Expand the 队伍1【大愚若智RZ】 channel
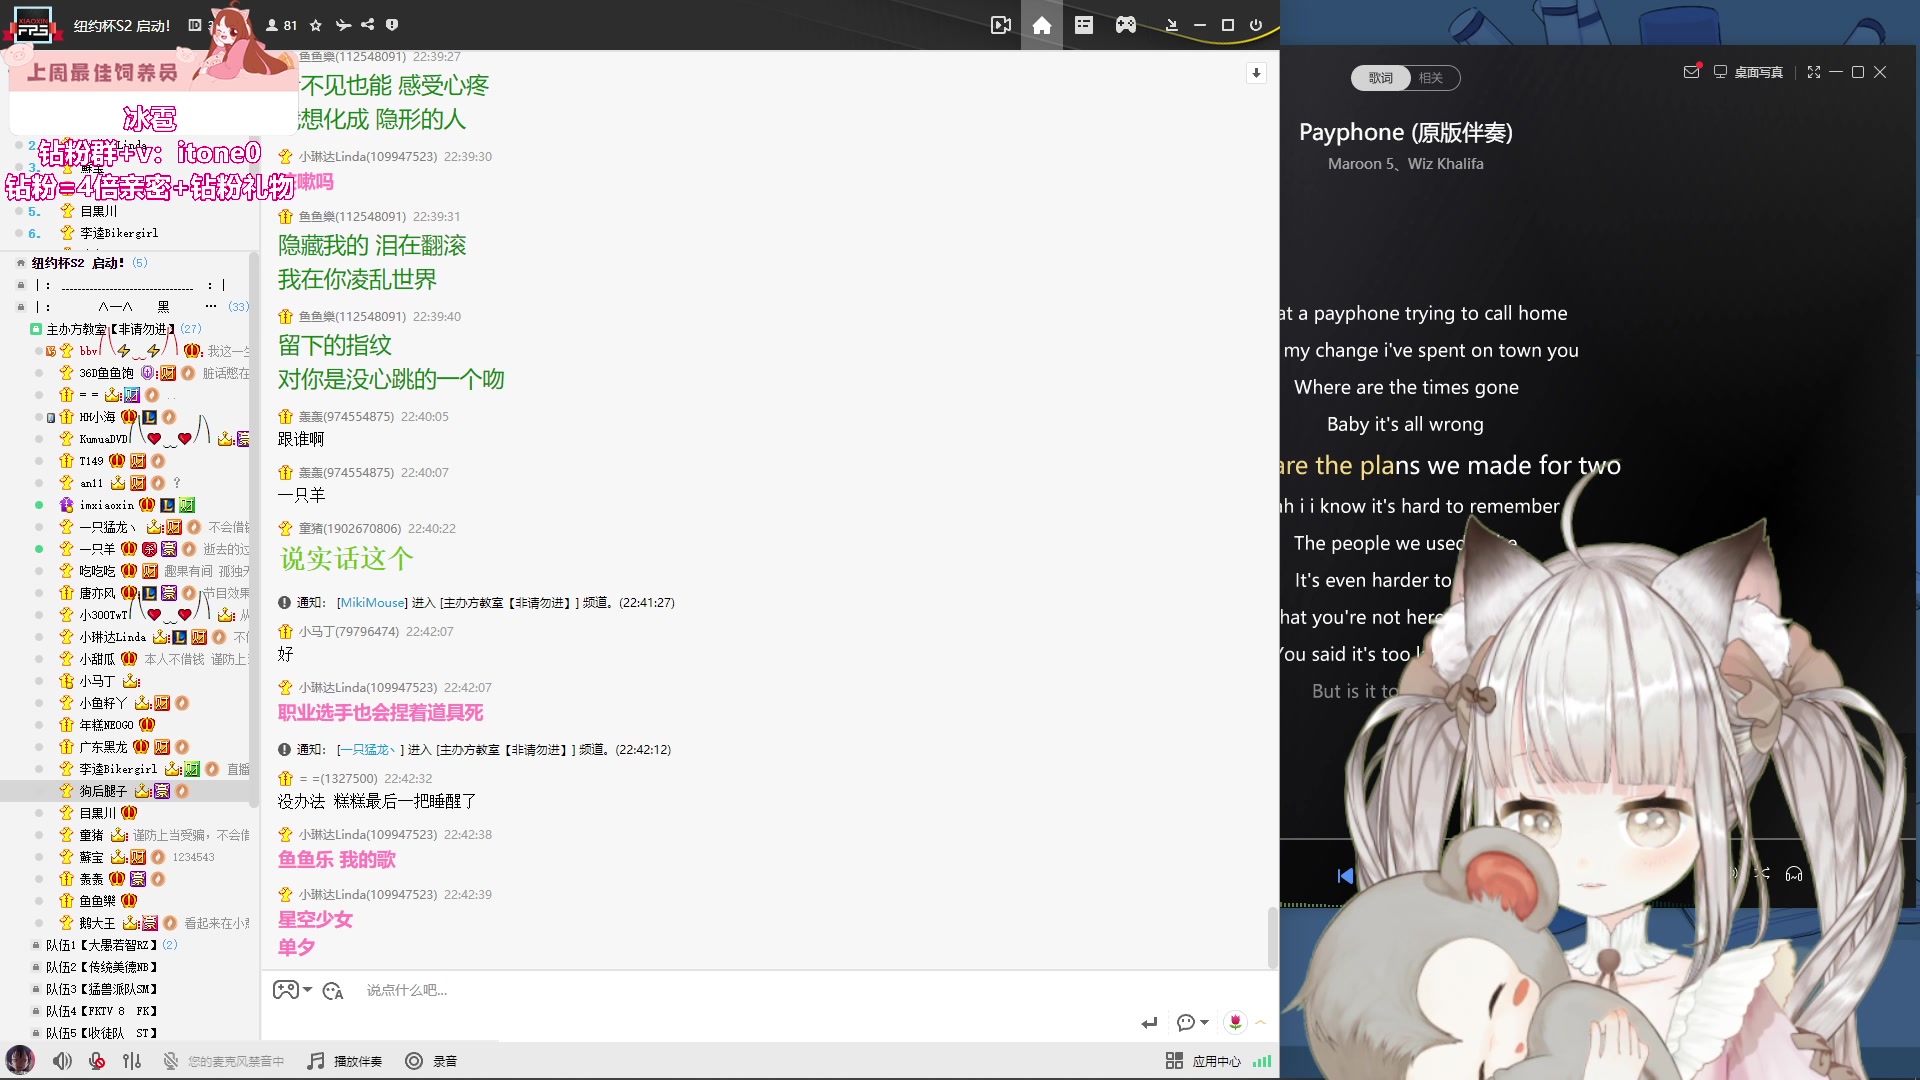 (100, 945)
